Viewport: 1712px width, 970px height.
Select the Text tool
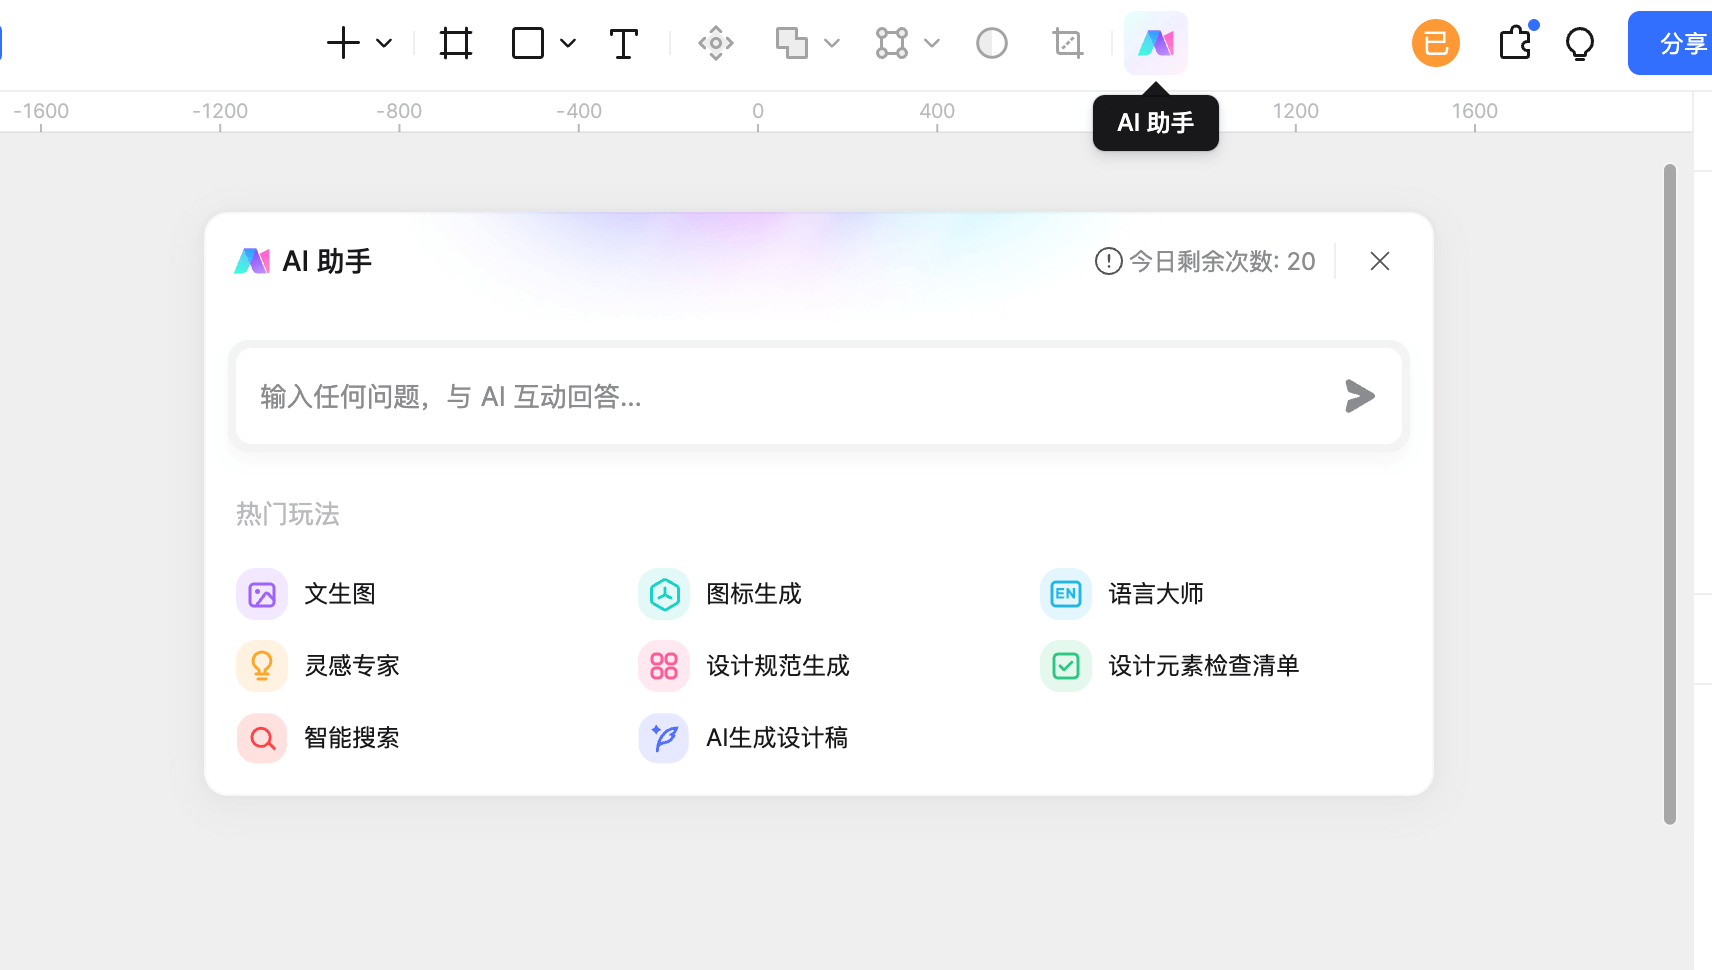click(x=623, y=43)
